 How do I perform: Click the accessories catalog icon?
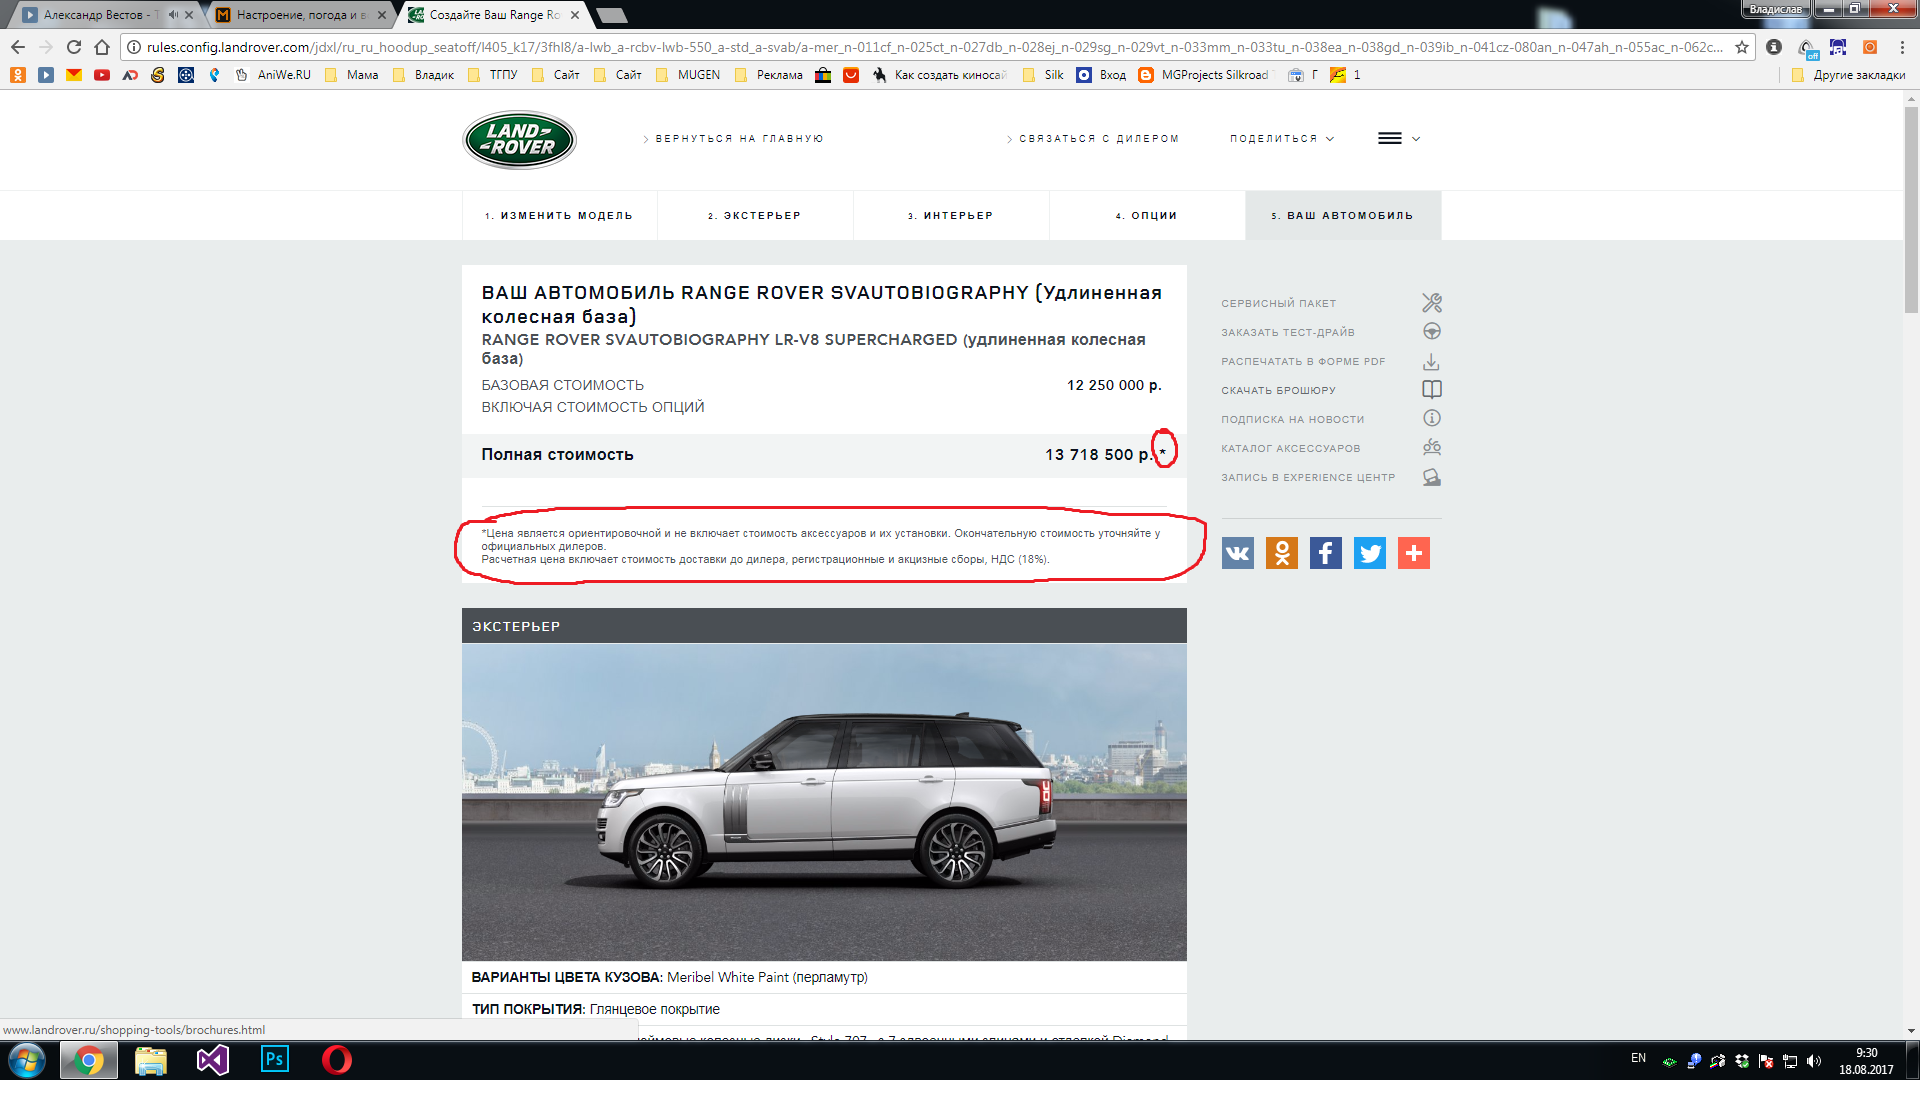[x=1432, y=447]
